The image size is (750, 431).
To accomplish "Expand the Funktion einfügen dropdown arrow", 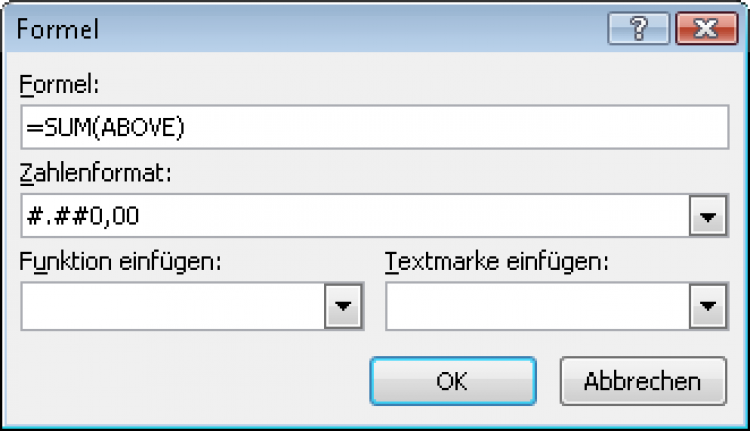I will 343,307.
